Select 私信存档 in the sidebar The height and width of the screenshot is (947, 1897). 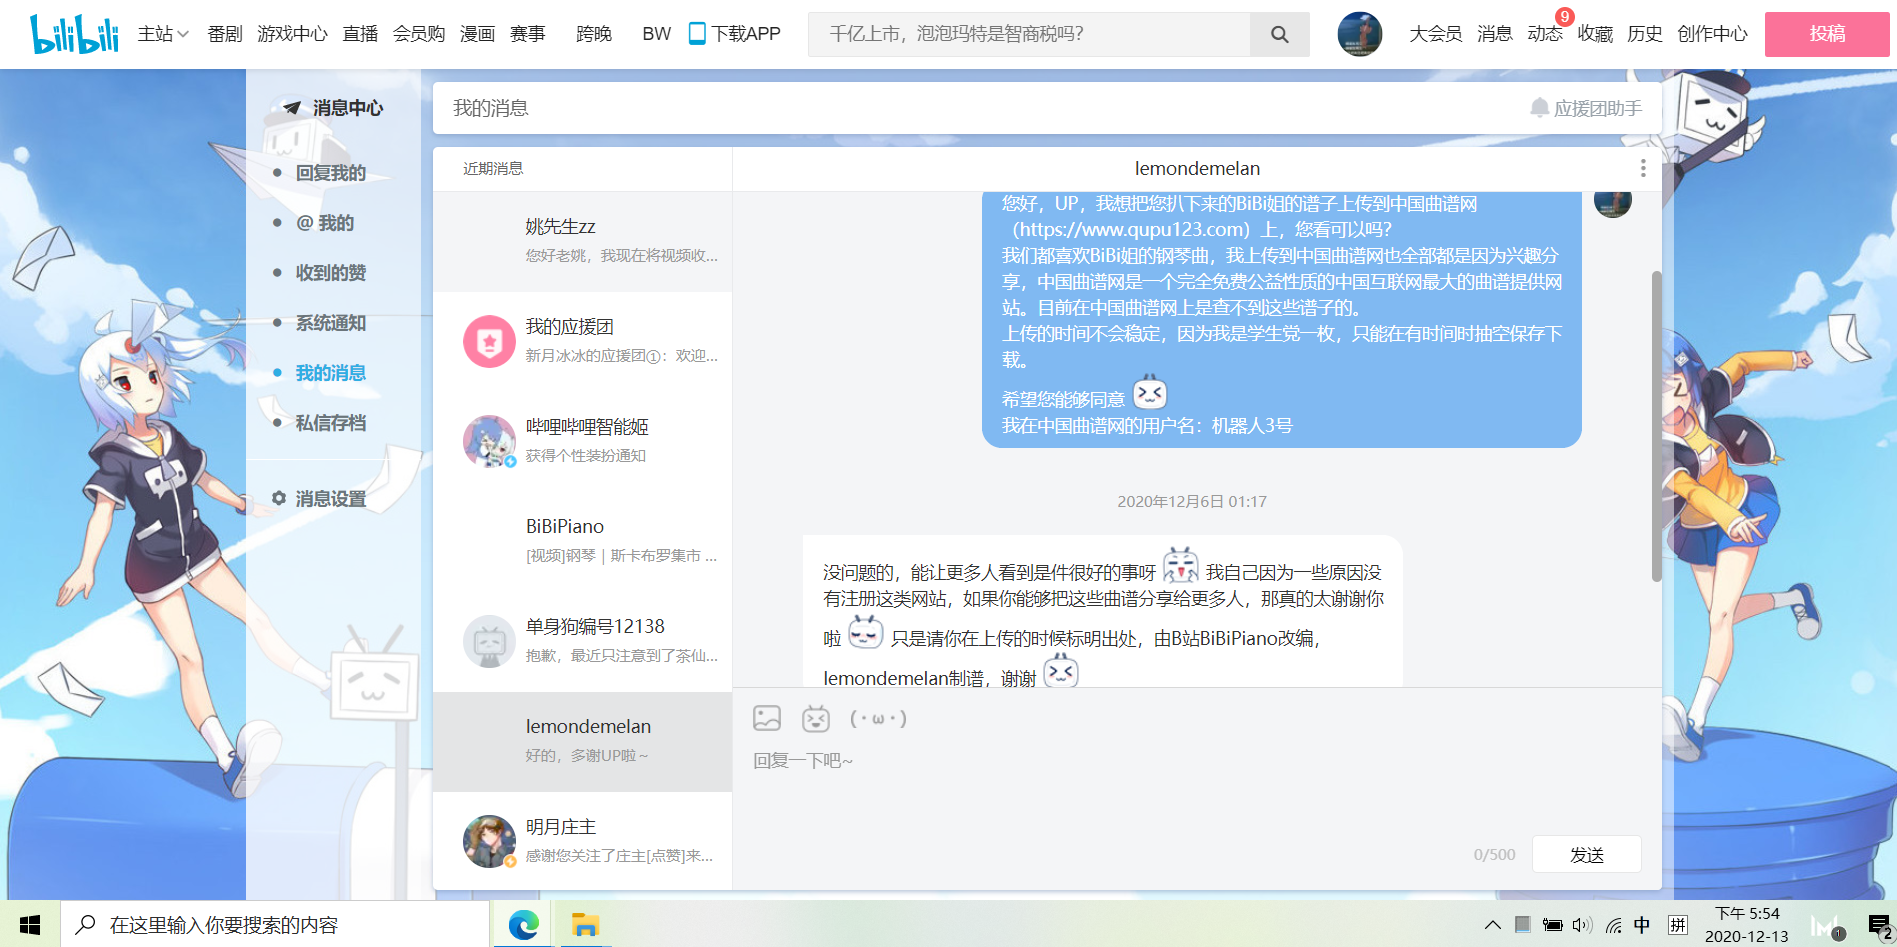(330, 423)
